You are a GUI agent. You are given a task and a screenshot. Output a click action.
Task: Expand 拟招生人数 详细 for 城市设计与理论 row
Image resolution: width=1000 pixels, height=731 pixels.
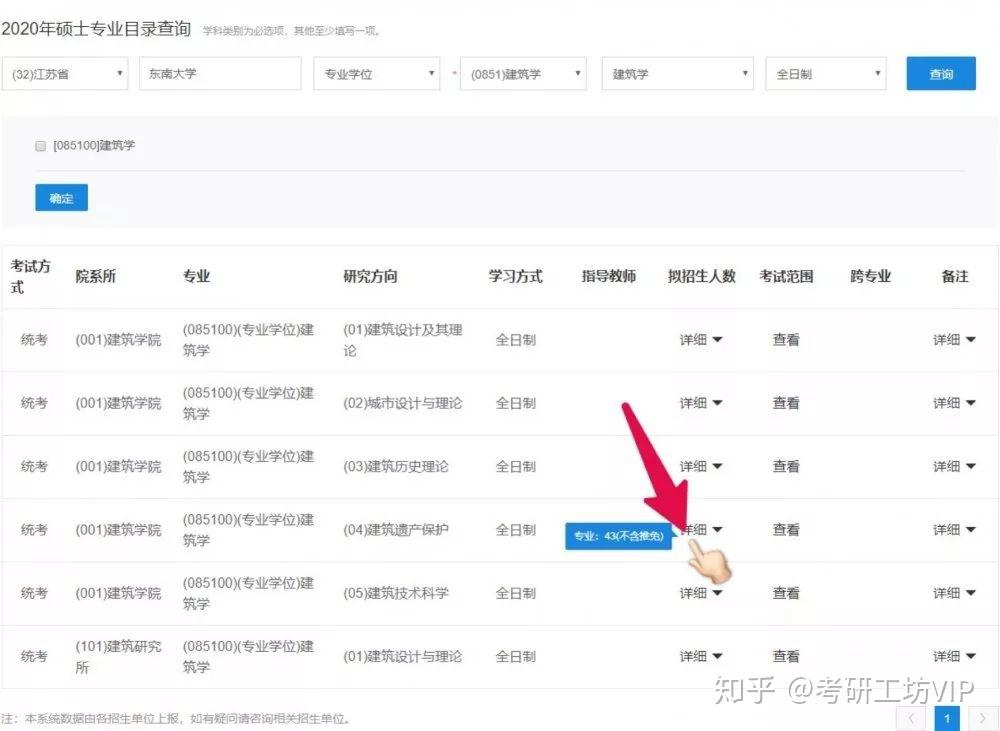click(700, 403)
